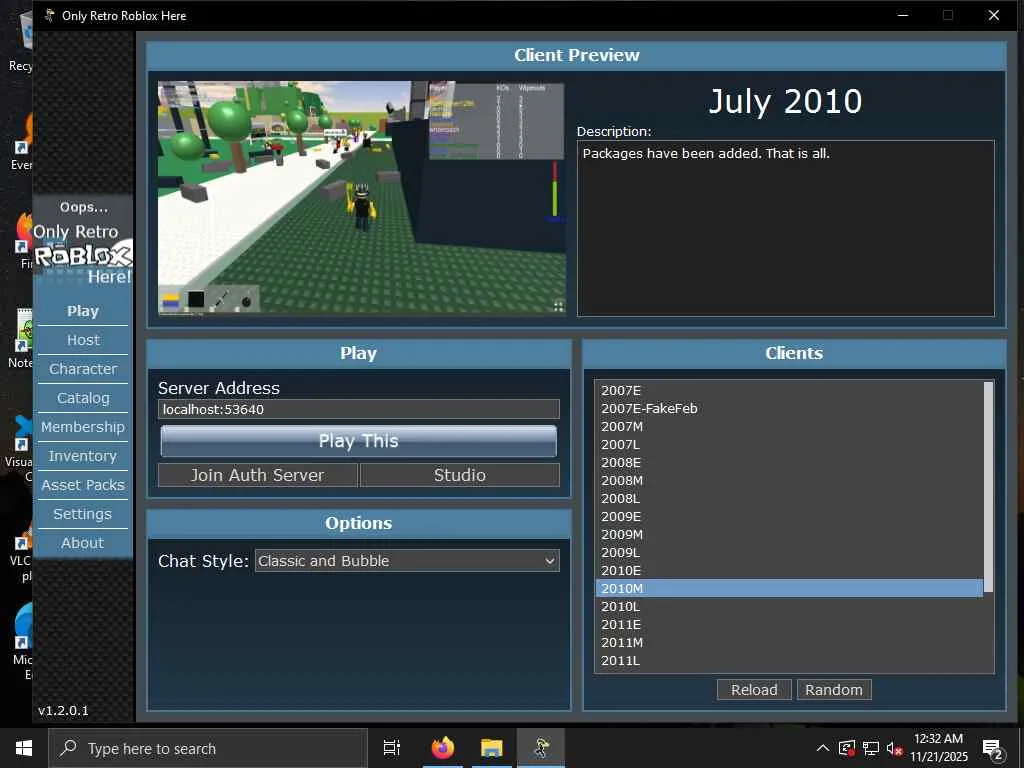This screenshot has height=768, width=1024.
Task: Click Join Auth Server button
Action: [x=257, y=475]
